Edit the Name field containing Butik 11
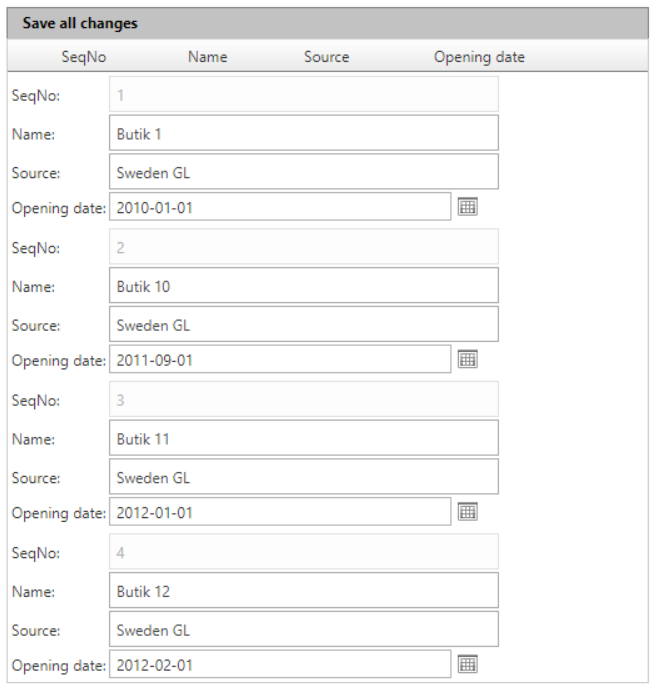The height and width of the screenshot is (694, 662). pyautogui.click(x=304, y=438)
